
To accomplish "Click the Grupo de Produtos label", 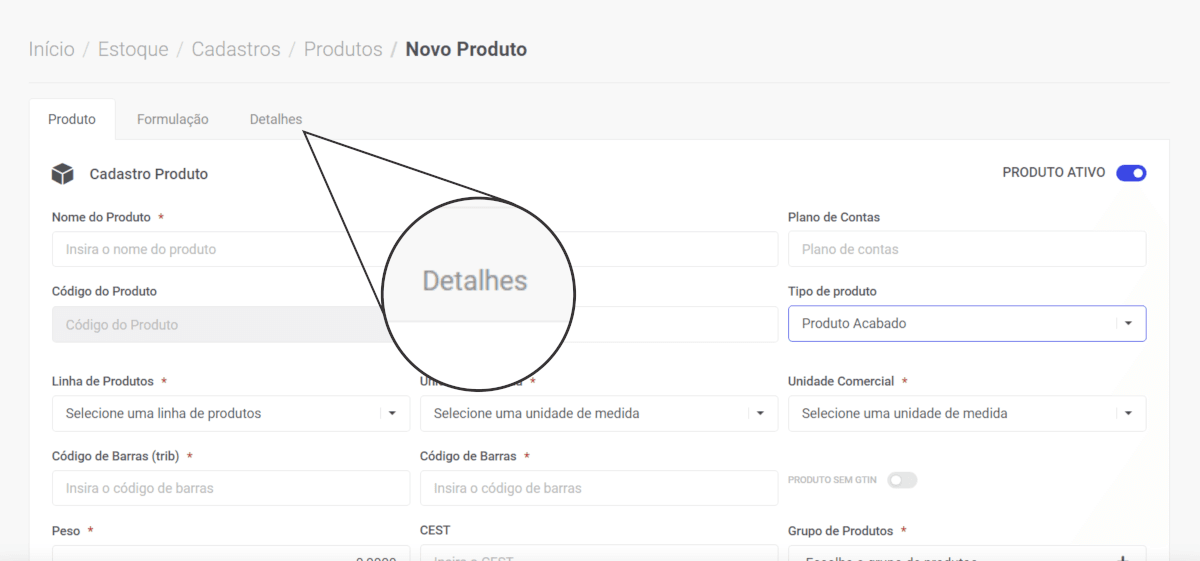I will 840,531.
